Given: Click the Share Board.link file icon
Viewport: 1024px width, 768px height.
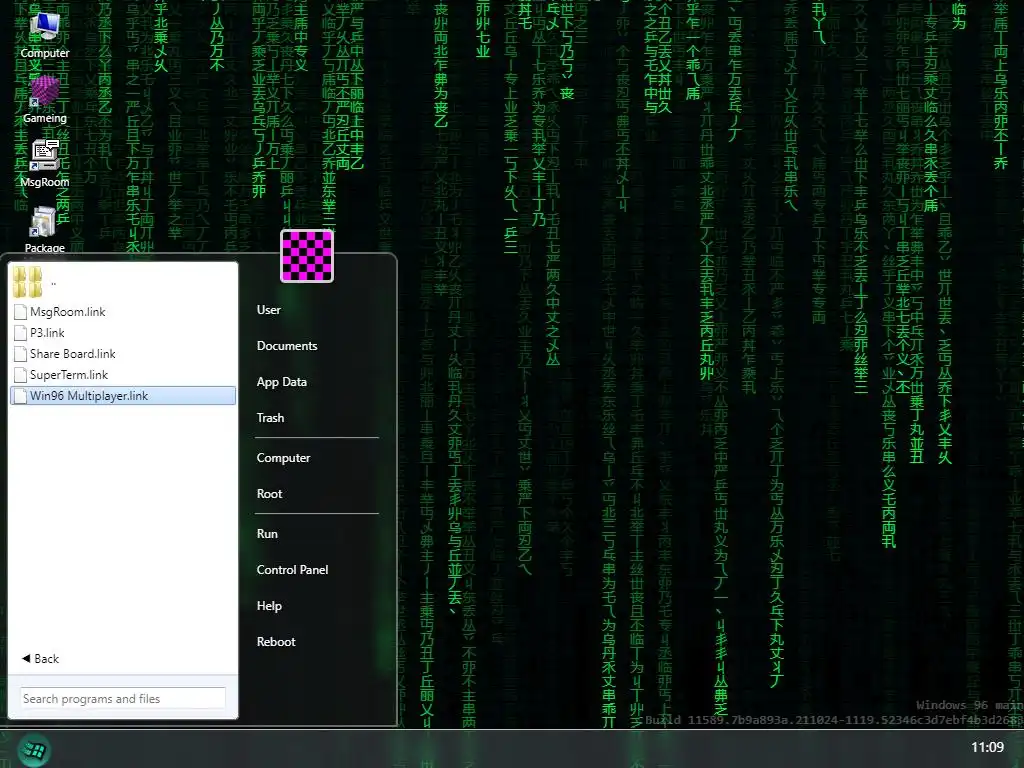Looking at the screenshot, I should (20, 354).
